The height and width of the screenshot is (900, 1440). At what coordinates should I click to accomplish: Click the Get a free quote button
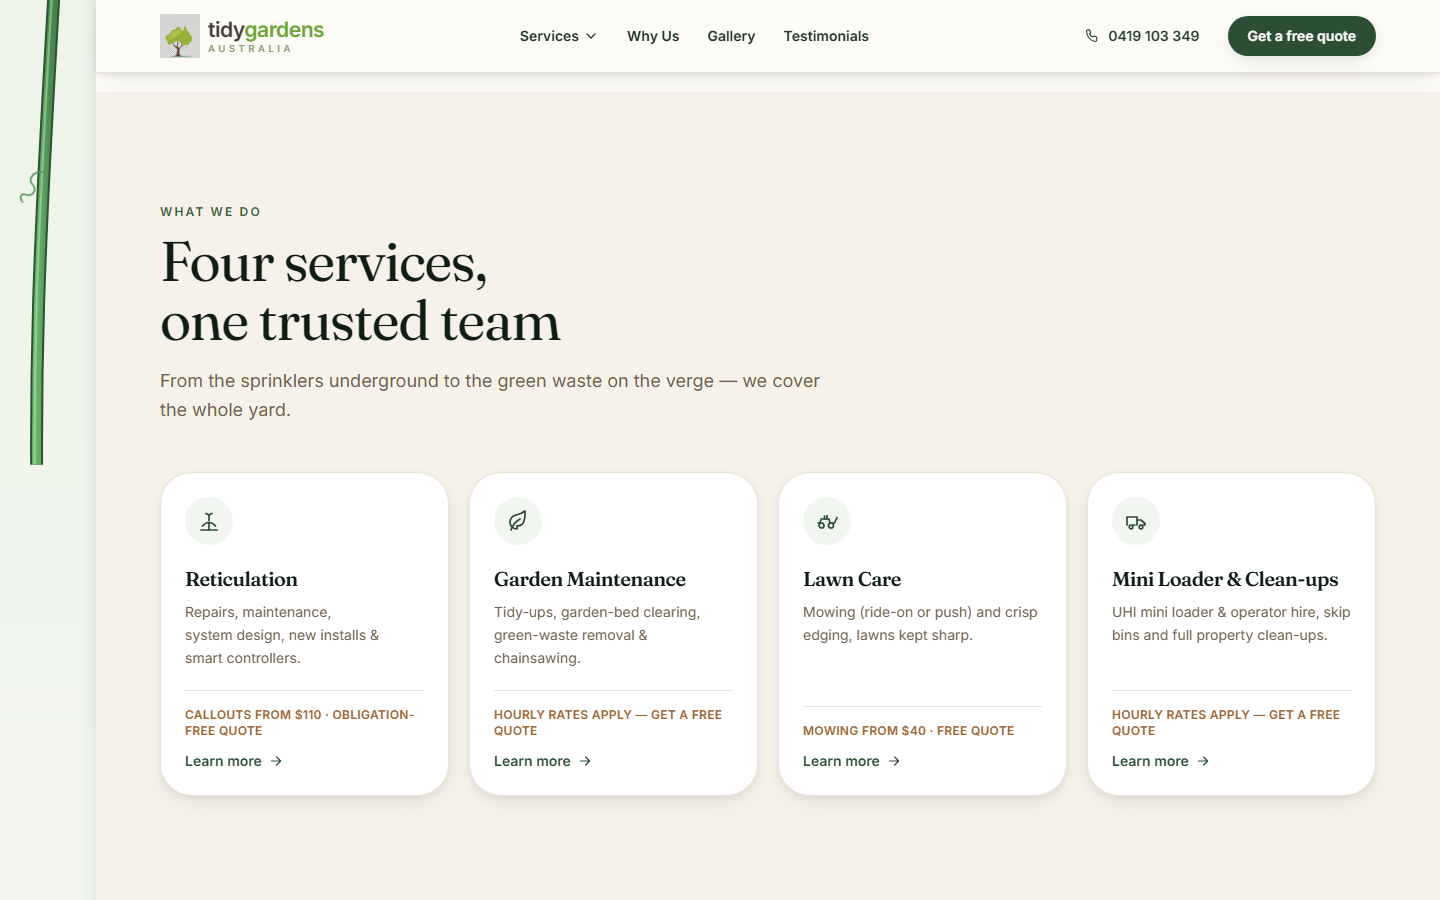click(x=1301, y=36)
